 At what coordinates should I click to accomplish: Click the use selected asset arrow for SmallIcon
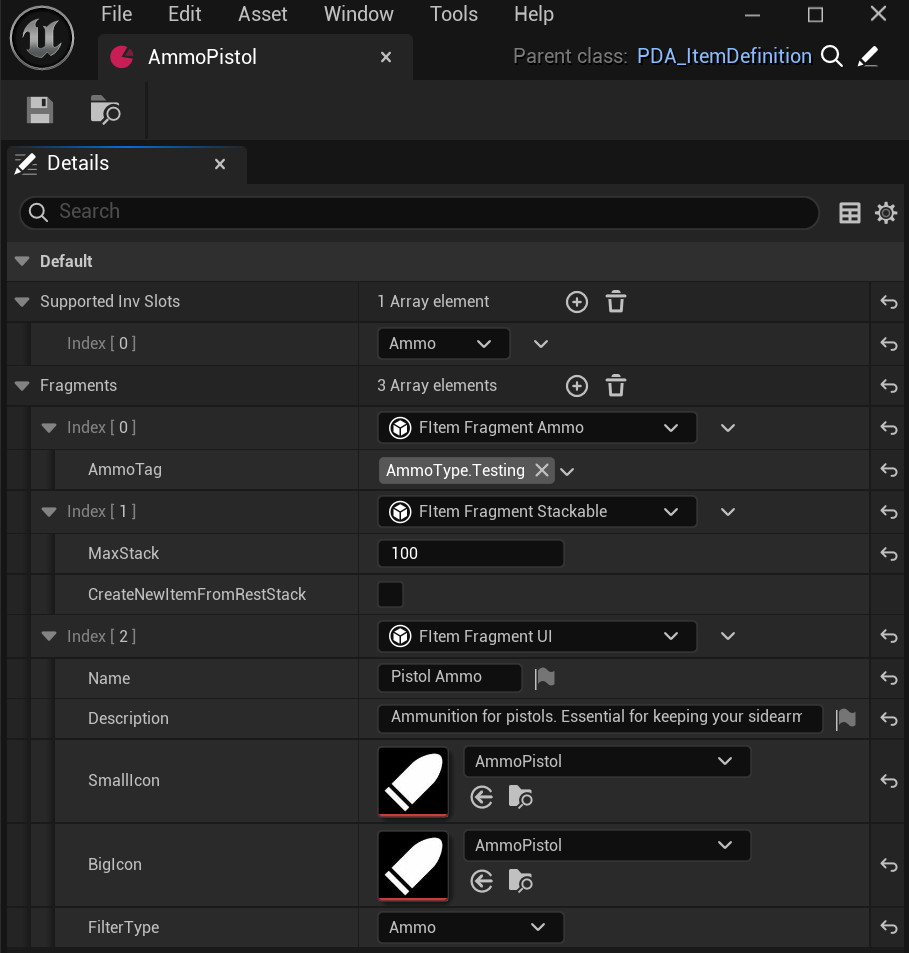482,797
